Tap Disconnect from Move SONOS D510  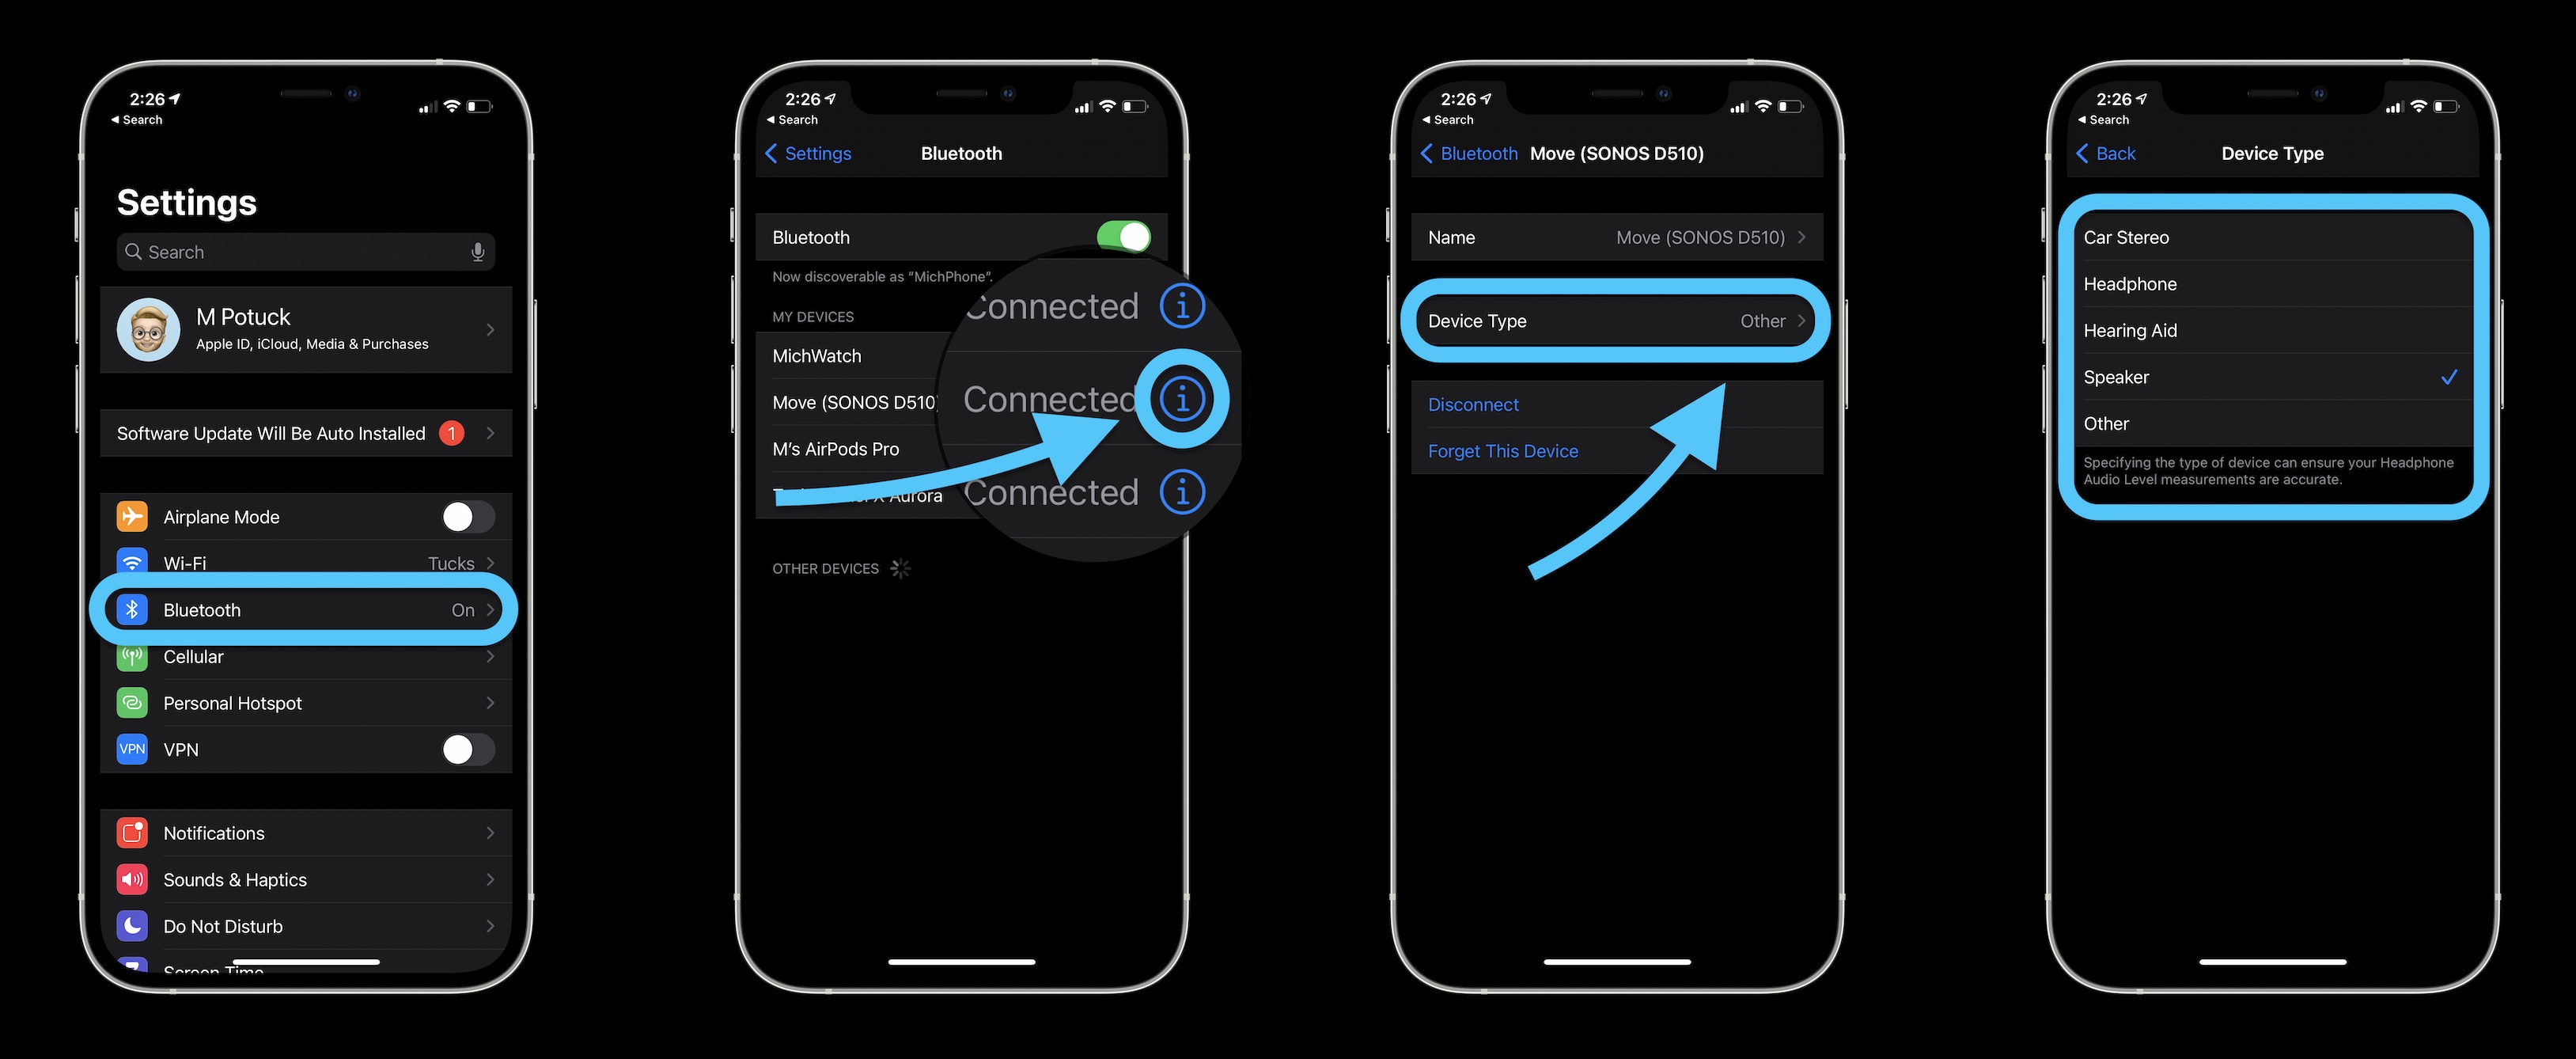tap(1472, 403)
